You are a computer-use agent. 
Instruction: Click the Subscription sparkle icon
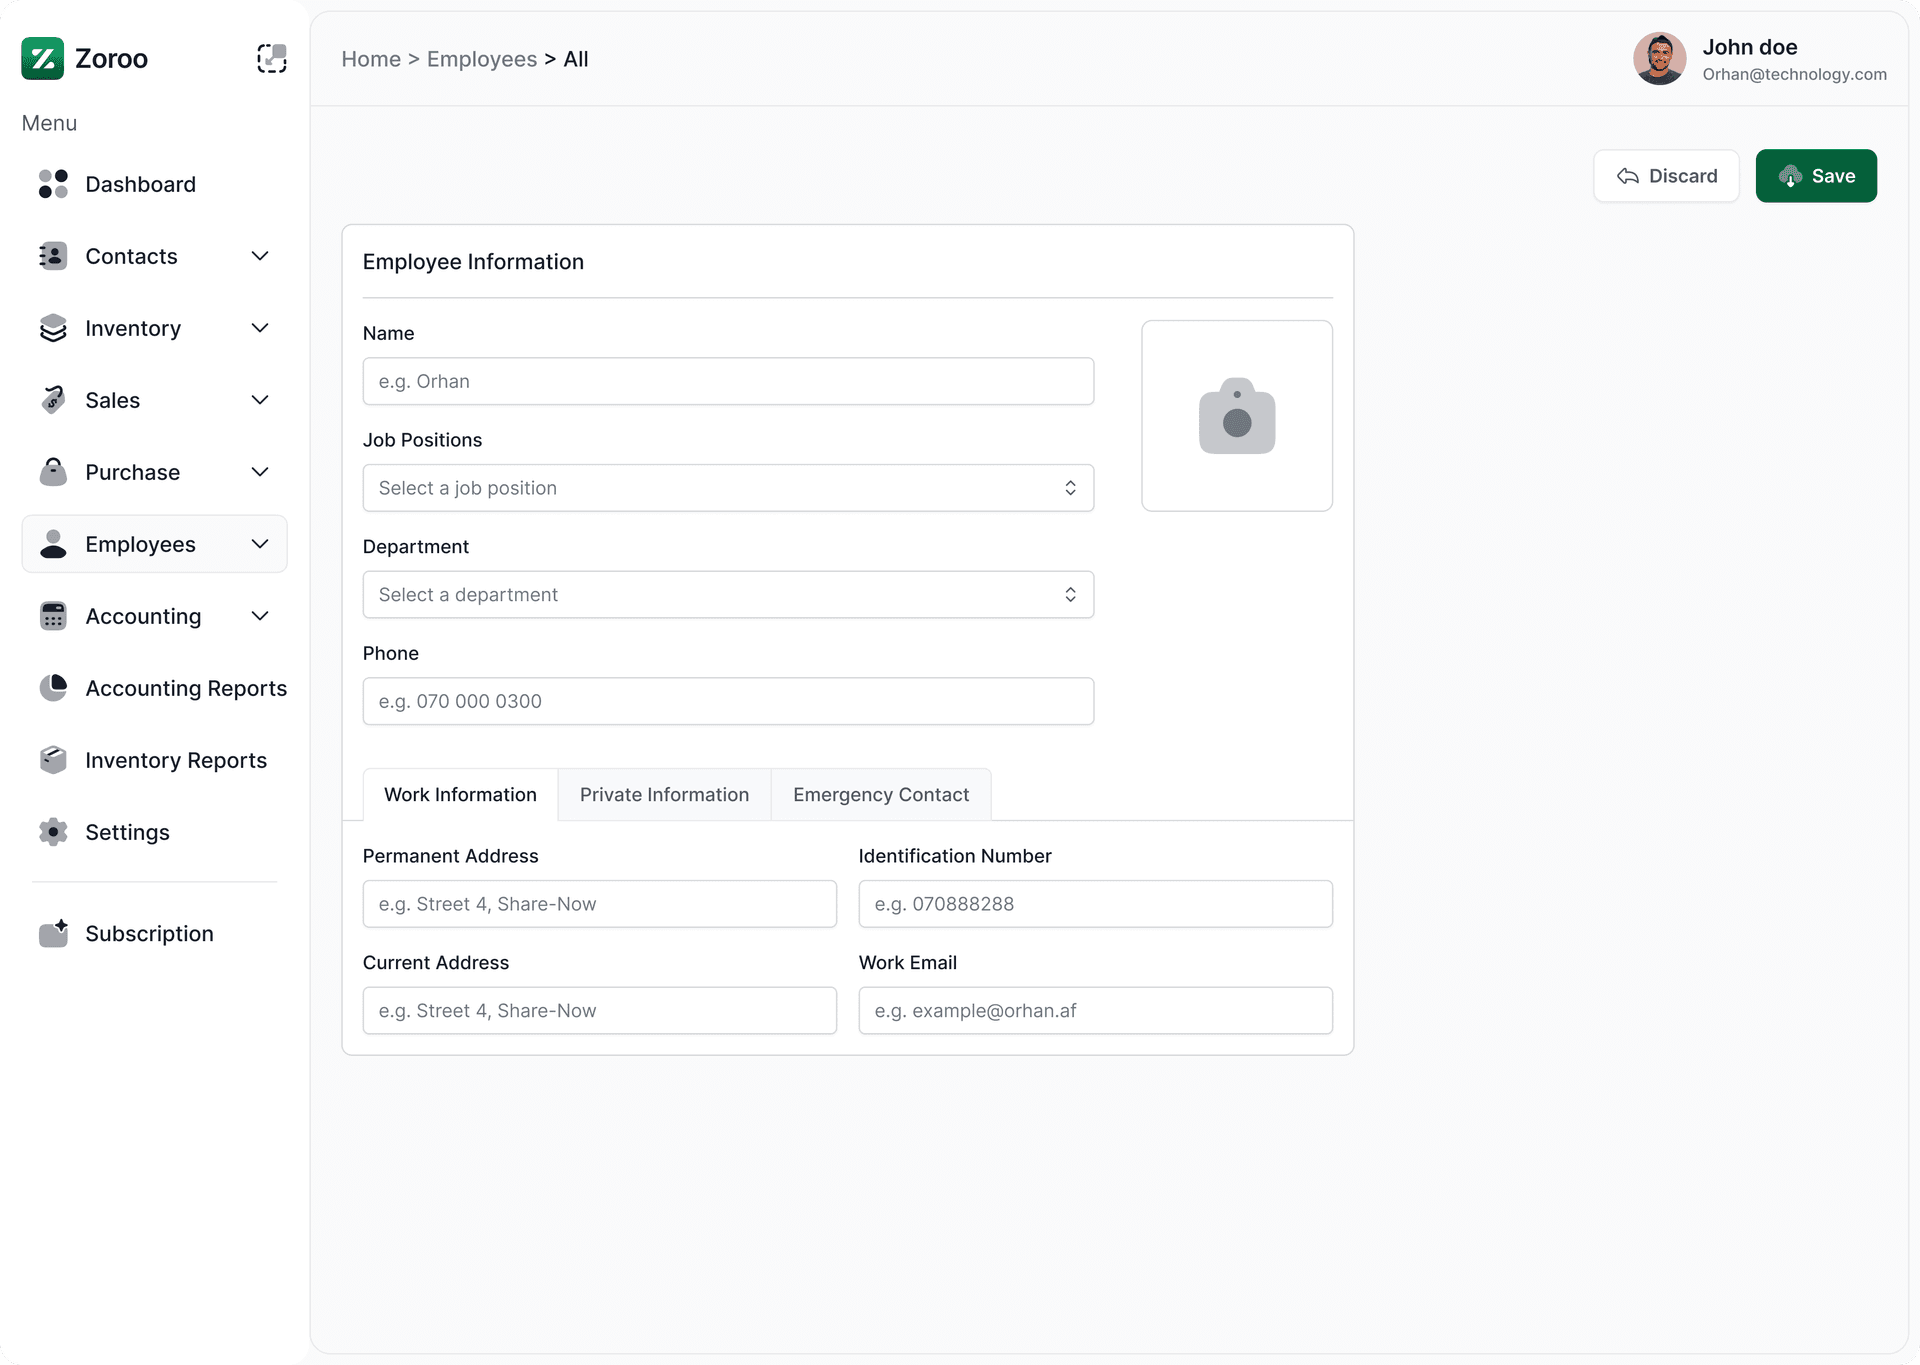click(53, 933)
